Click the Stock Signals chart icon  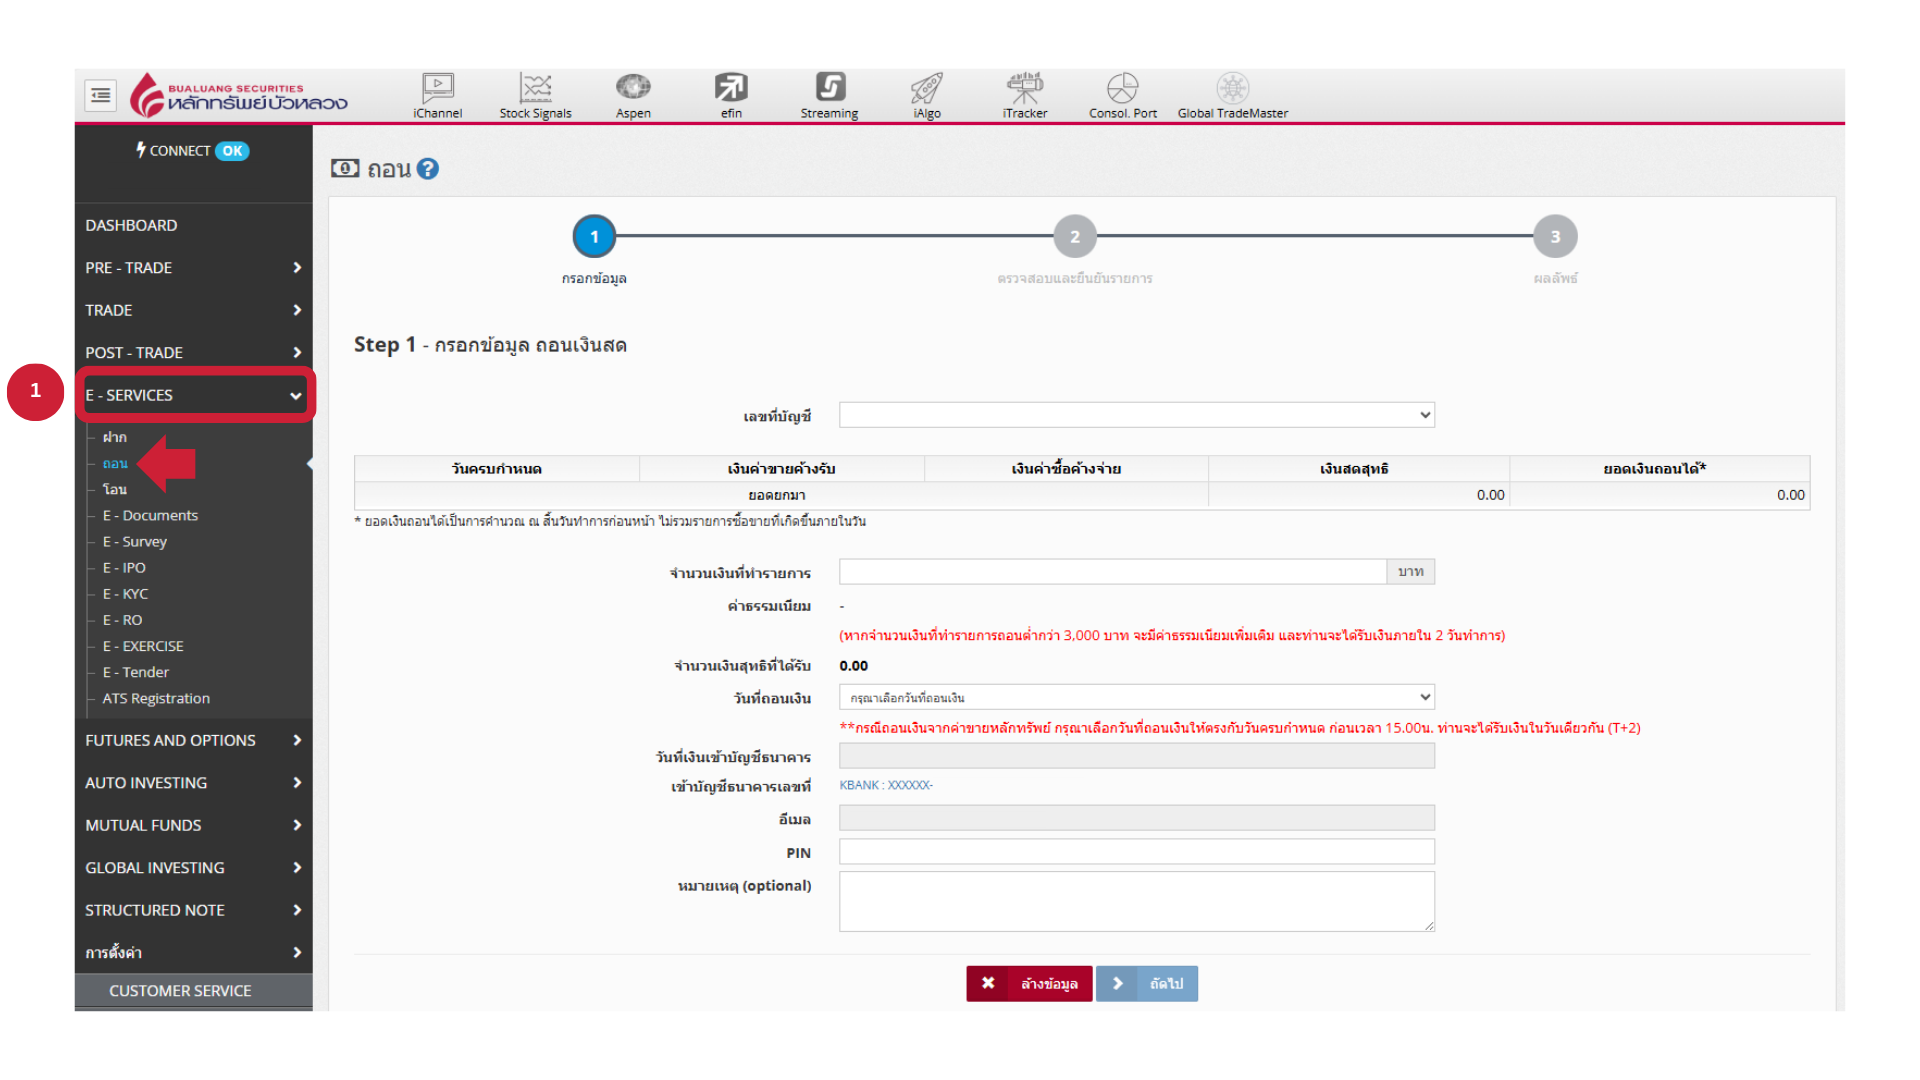click(x=535, y=88)
